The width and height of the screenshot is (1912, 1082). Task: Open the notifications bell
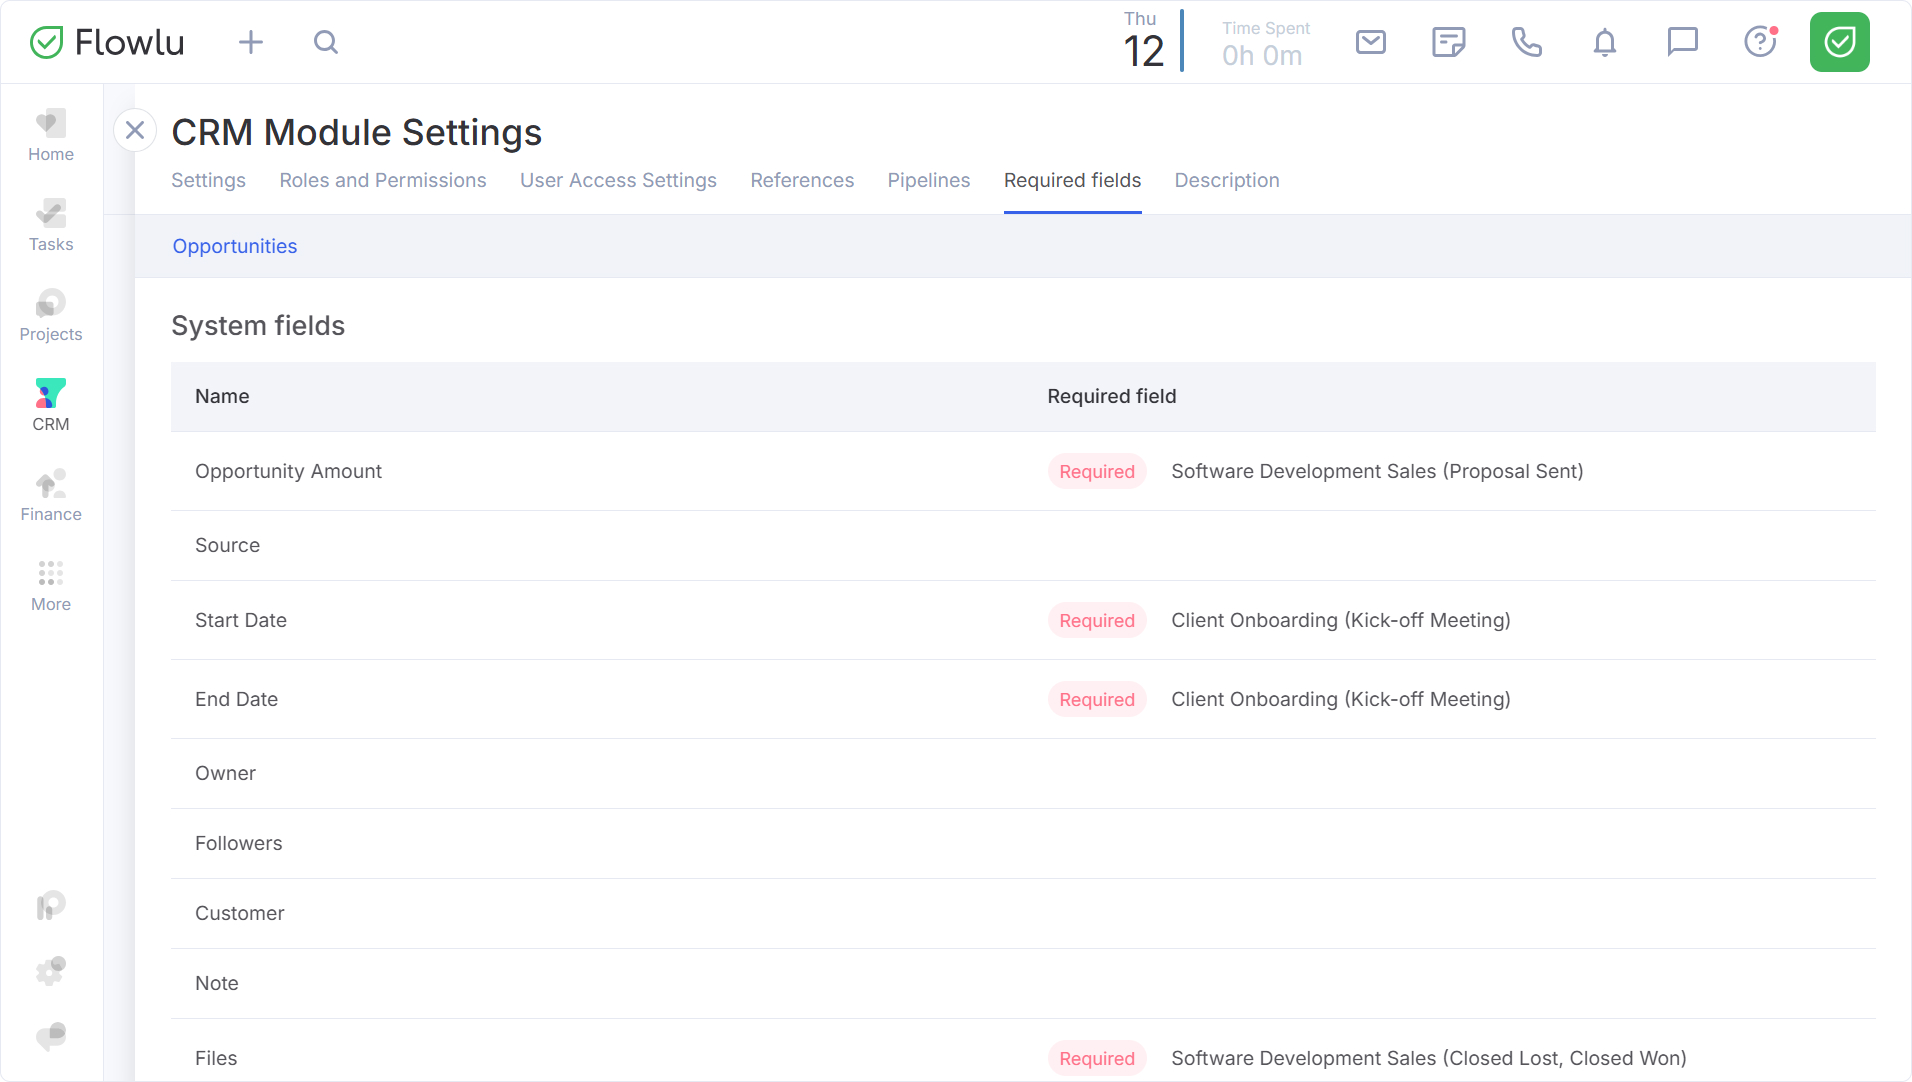click(x=1604, y=42)
